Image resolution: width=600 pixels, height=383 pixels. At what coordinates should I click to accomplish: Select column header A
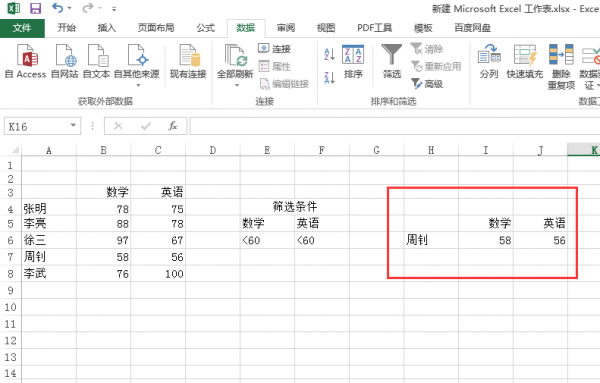49,150
